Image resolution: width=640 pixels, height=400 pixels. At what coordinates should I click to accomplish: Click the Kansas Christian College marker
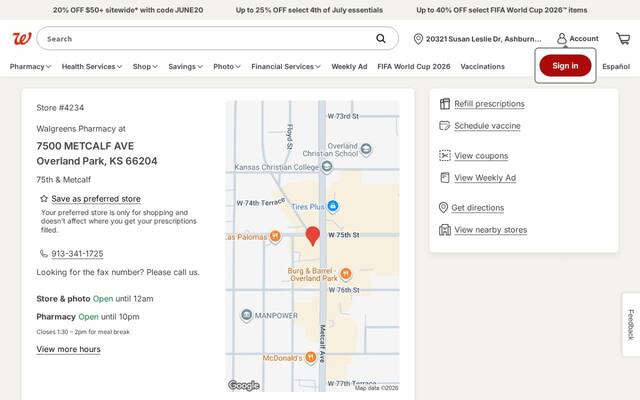coord(327,167)
